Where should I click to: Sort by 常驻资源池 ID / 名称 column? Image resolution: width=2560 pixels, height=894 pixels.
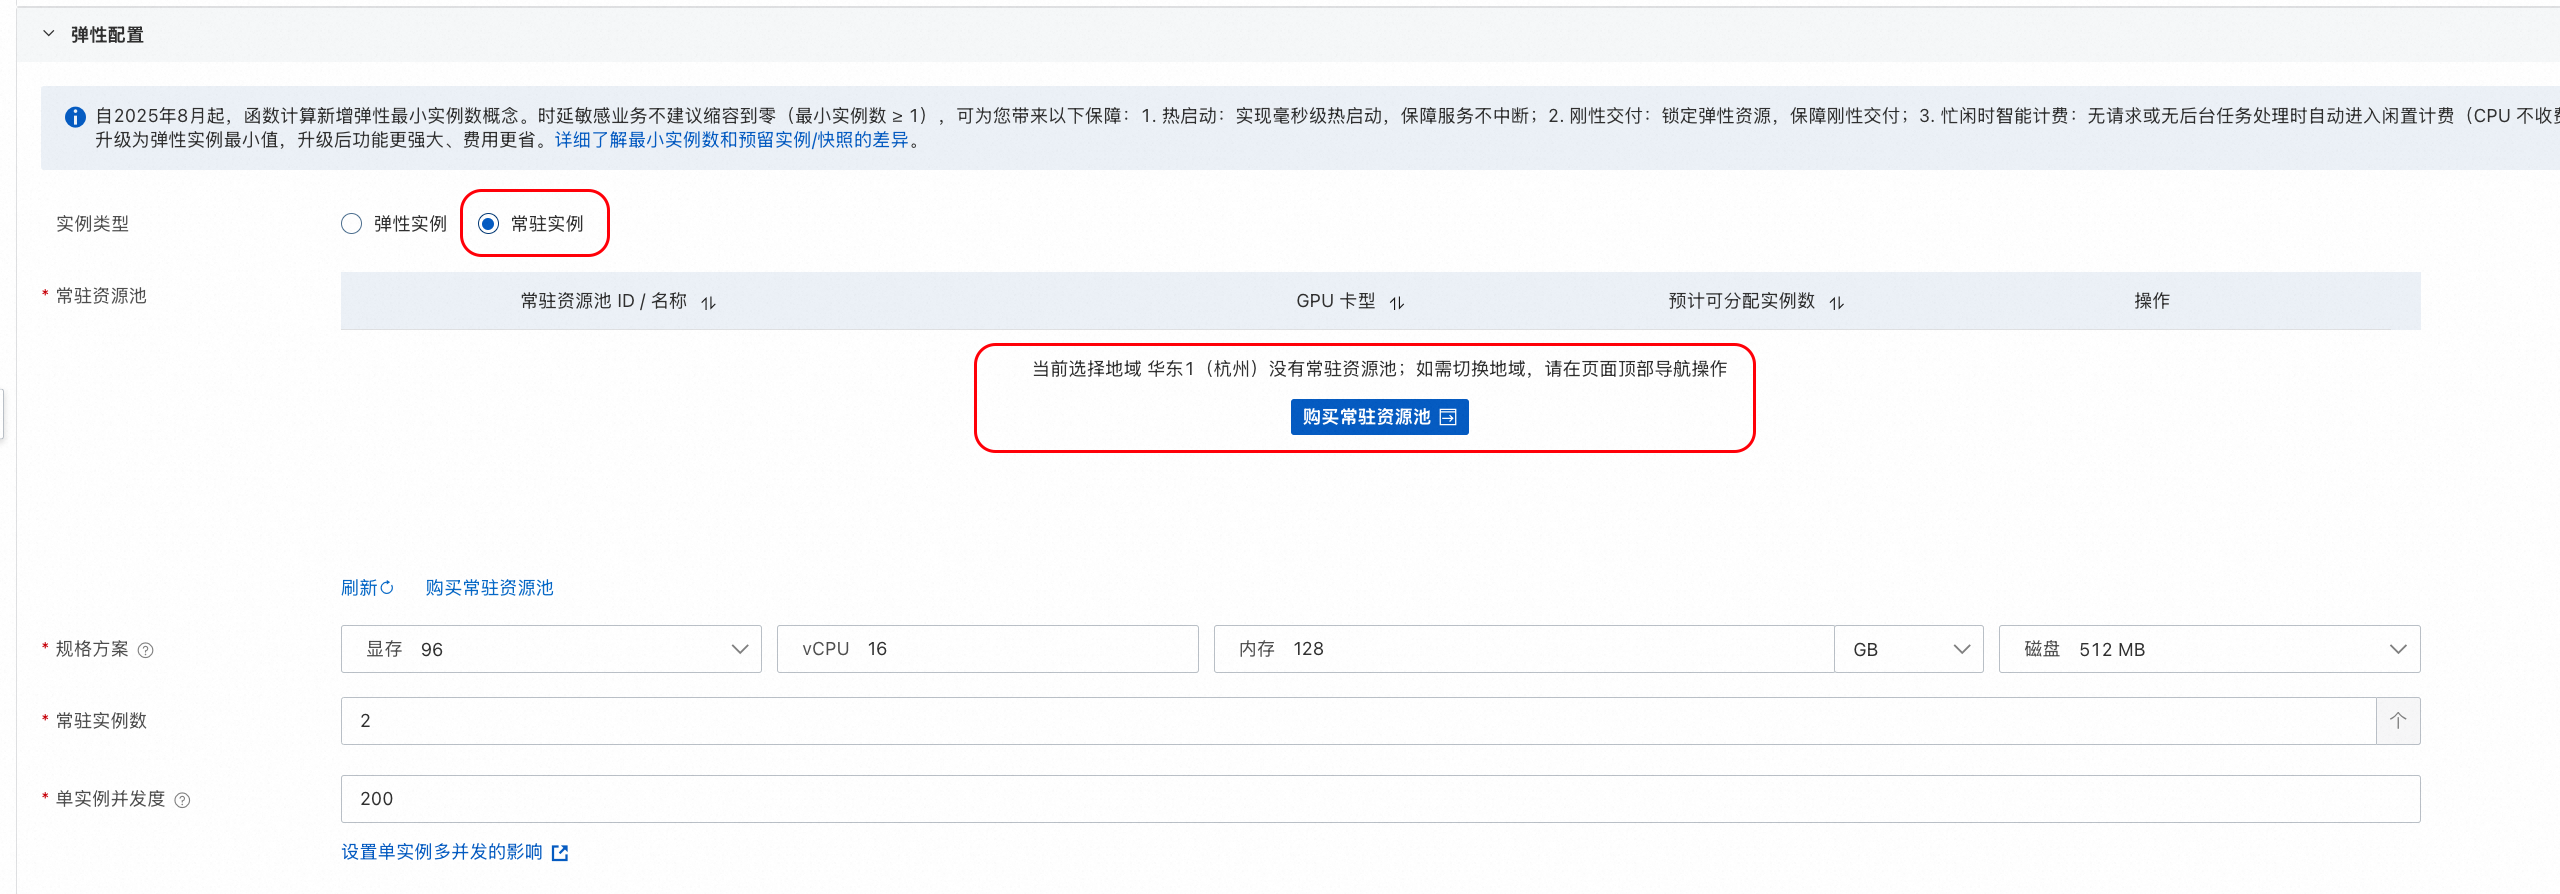pos(708,302)
